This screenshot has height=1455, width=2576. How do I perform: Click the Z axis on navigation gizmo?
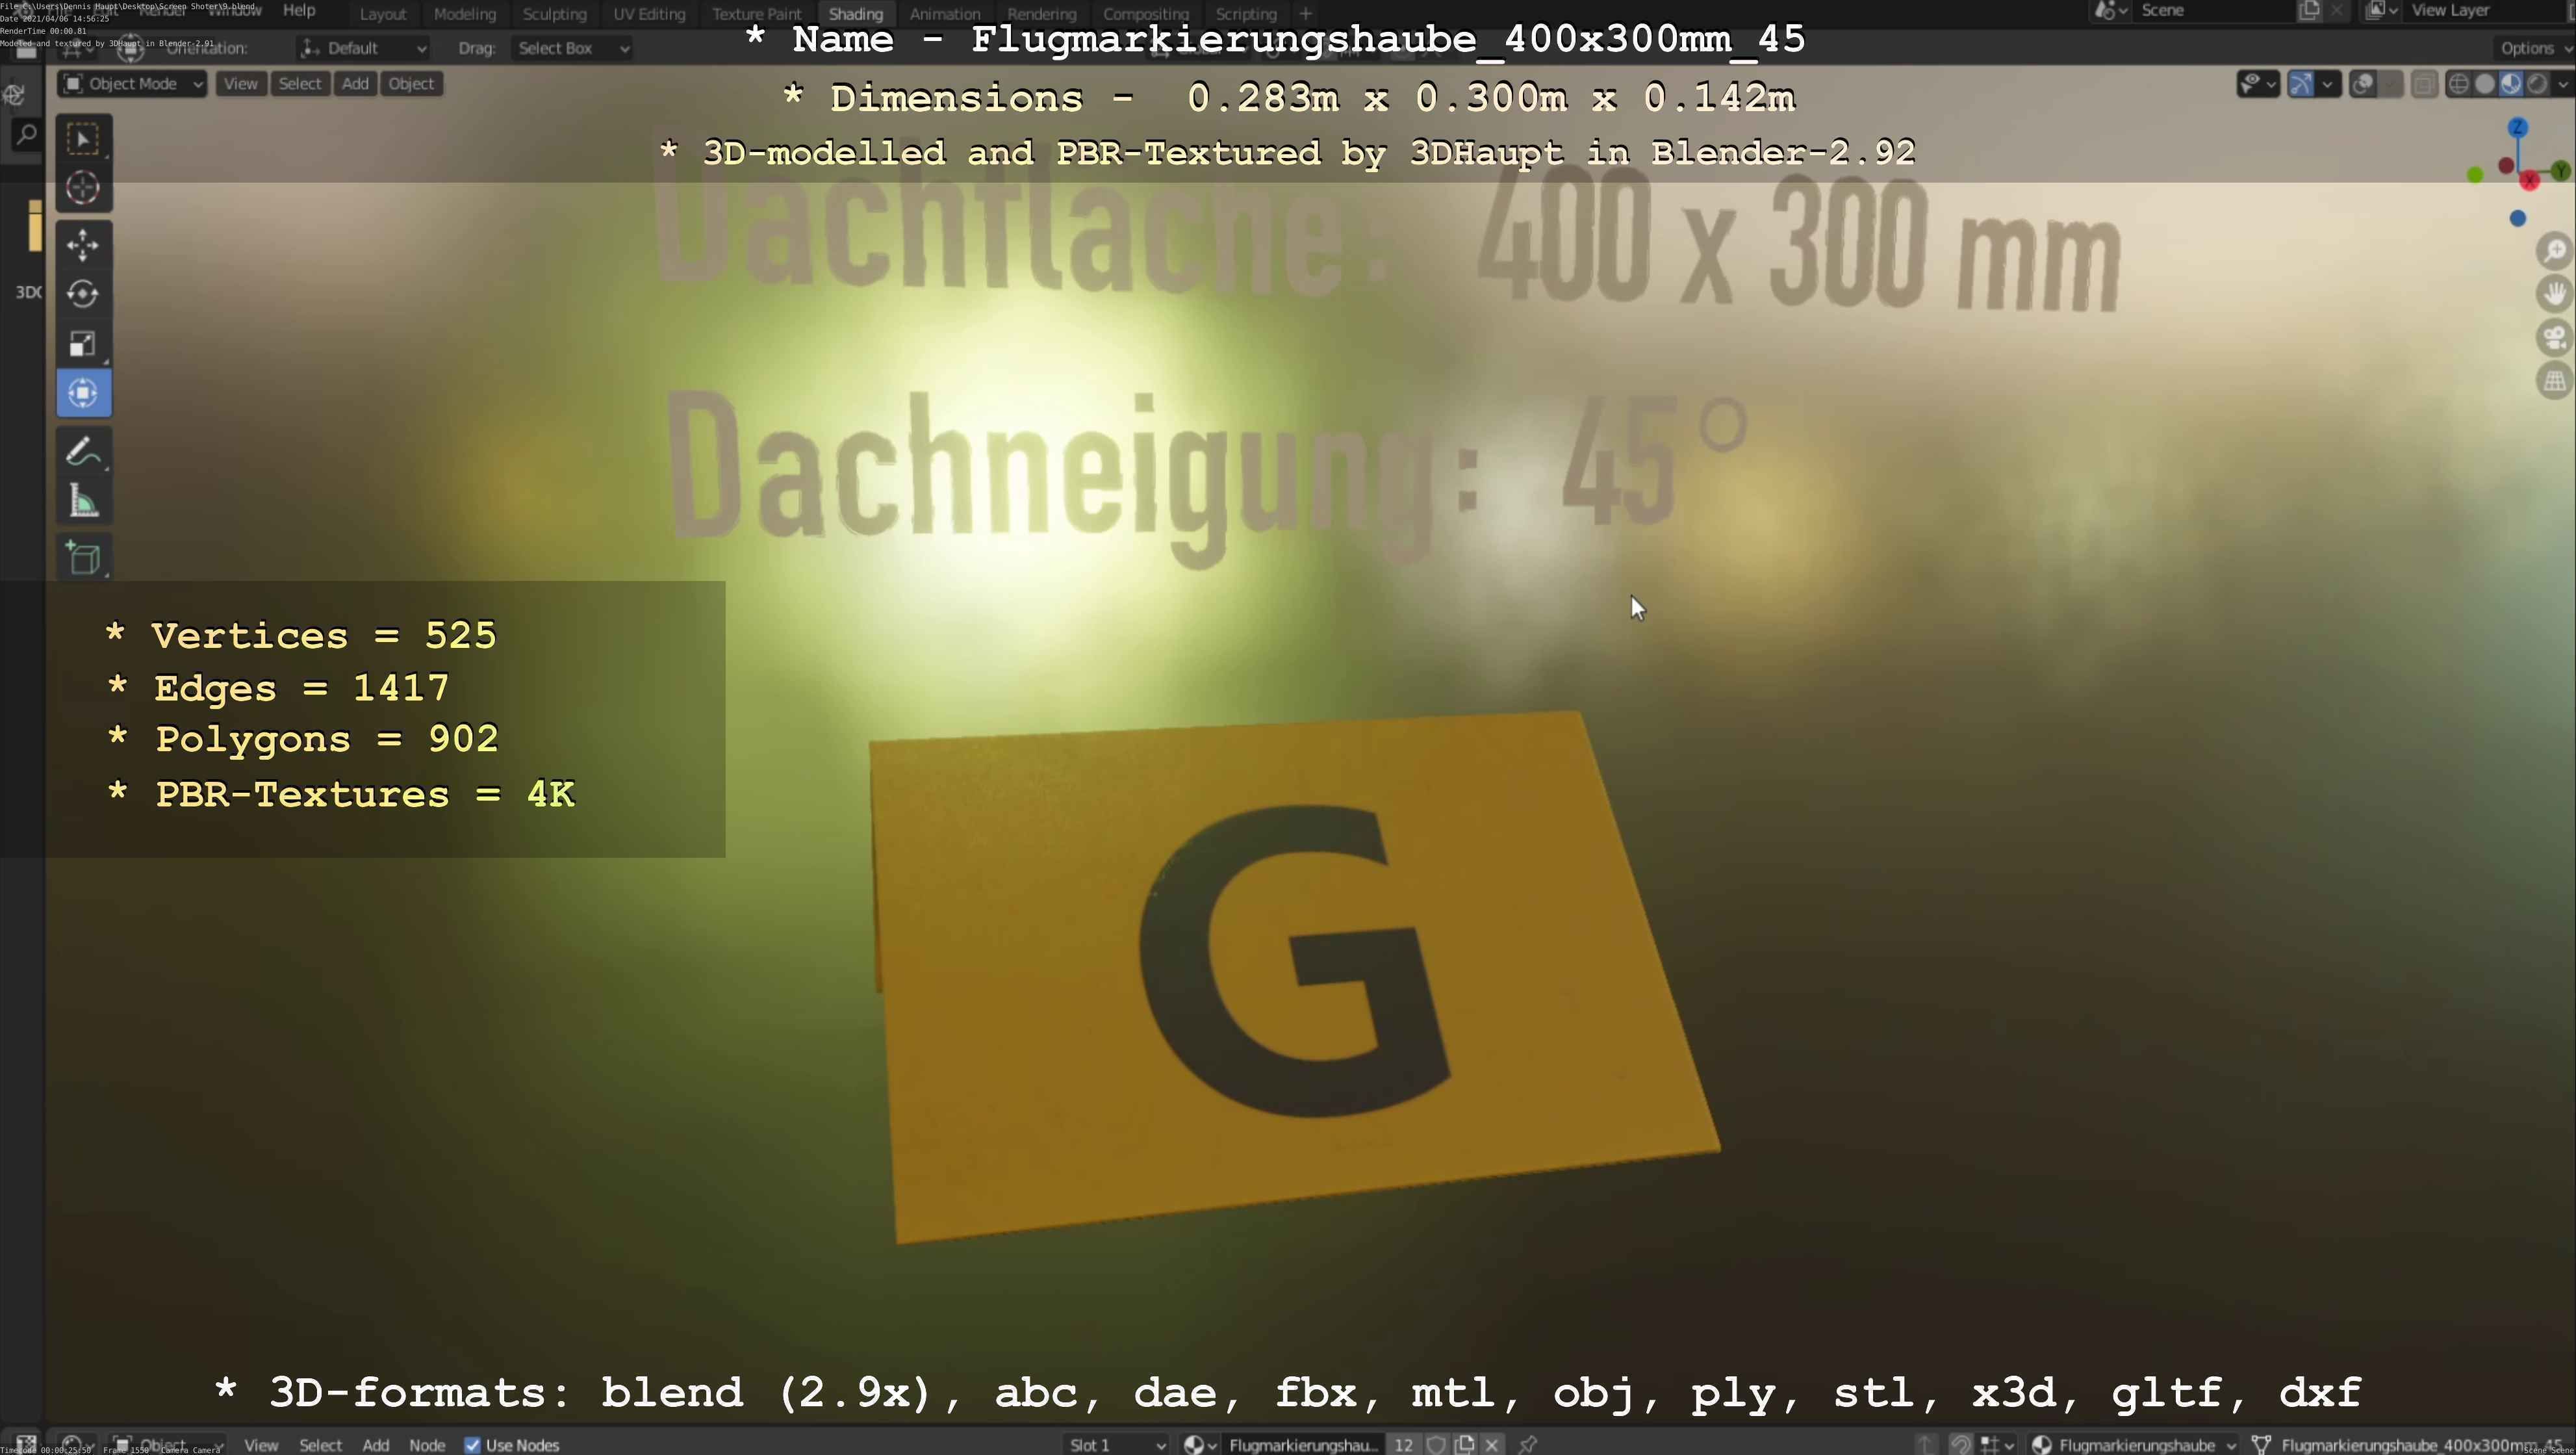coord(2517,128)
